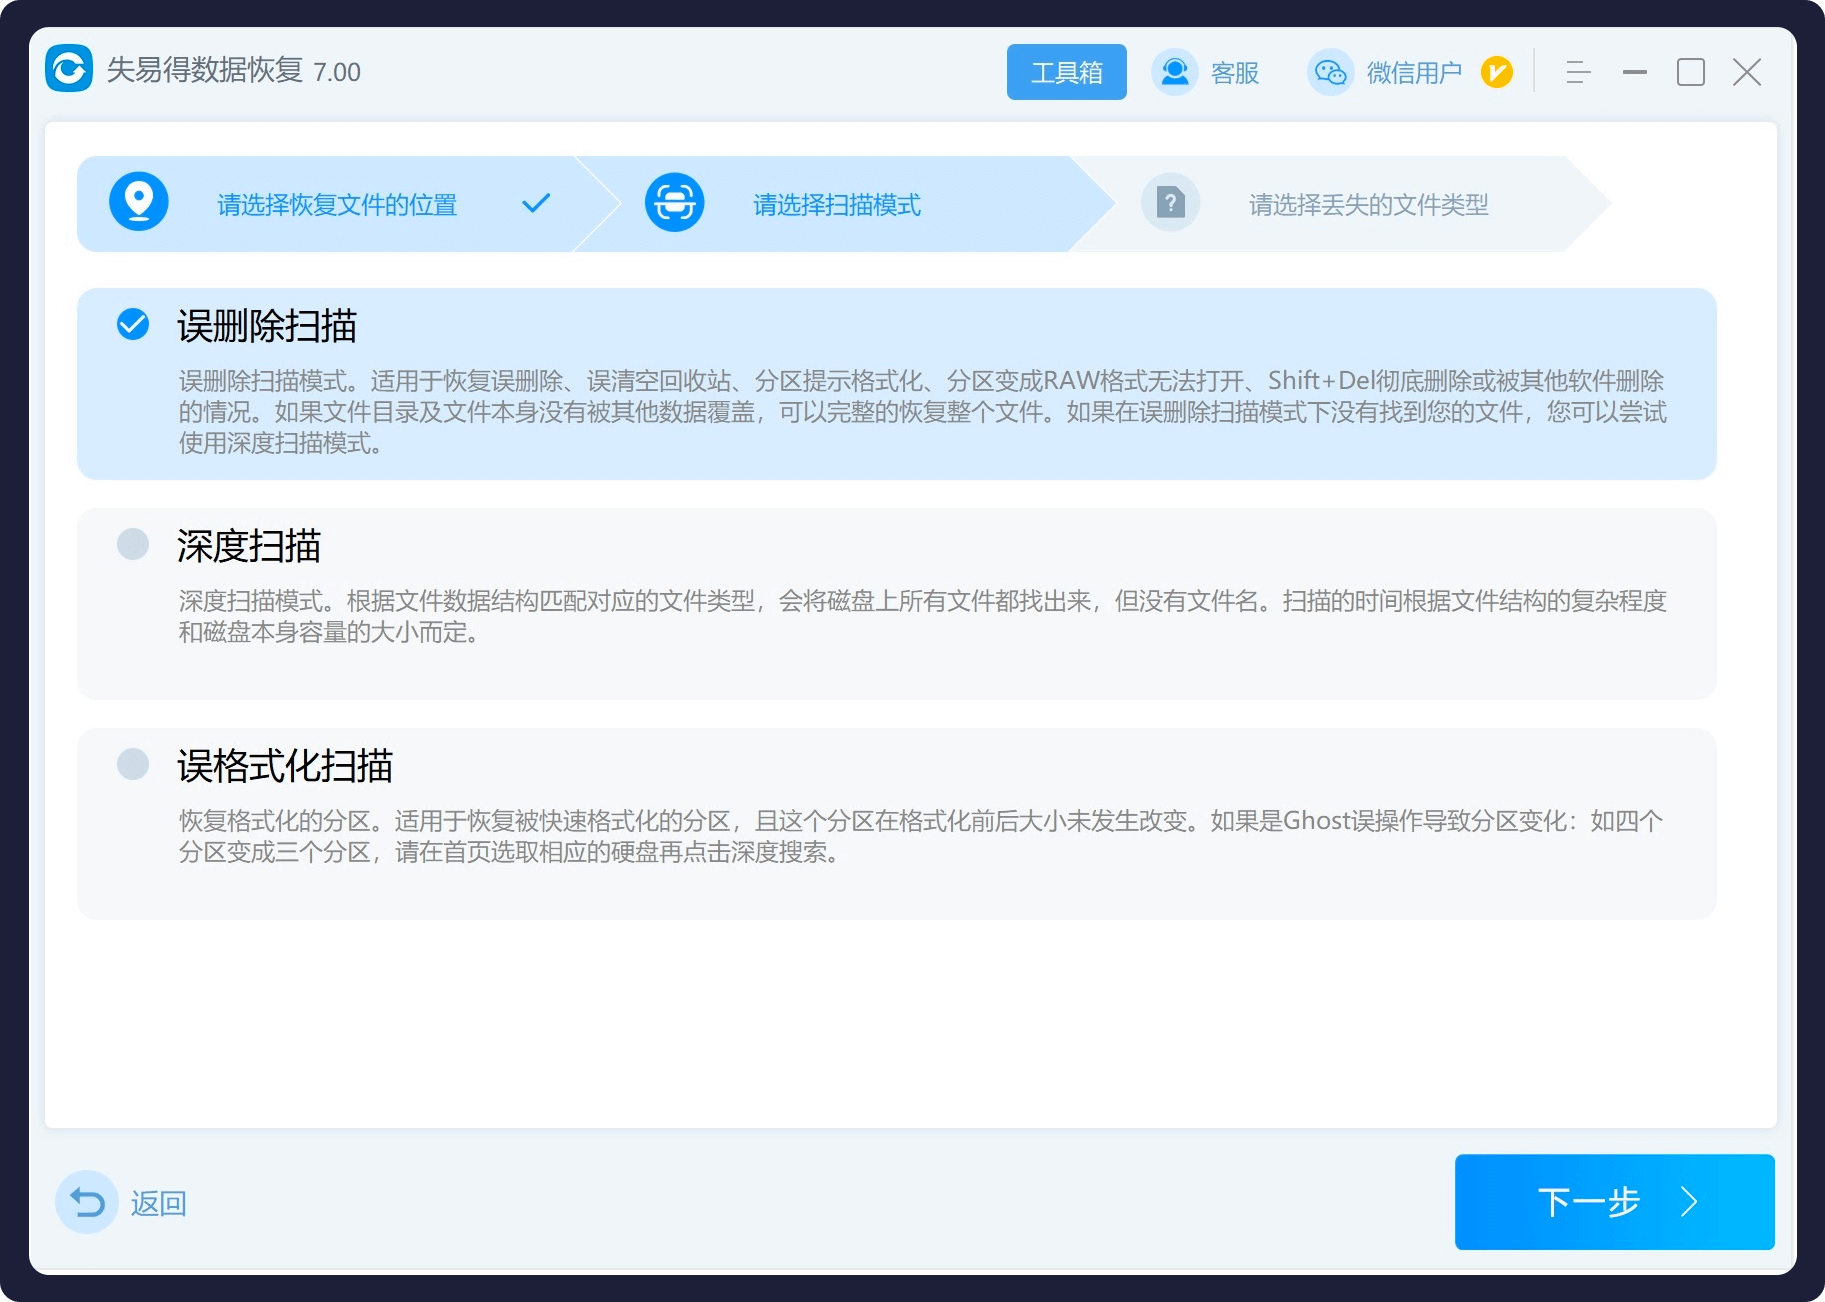
Task: Select the 误格式化扫描 radio button
Action: coord(133,764)
